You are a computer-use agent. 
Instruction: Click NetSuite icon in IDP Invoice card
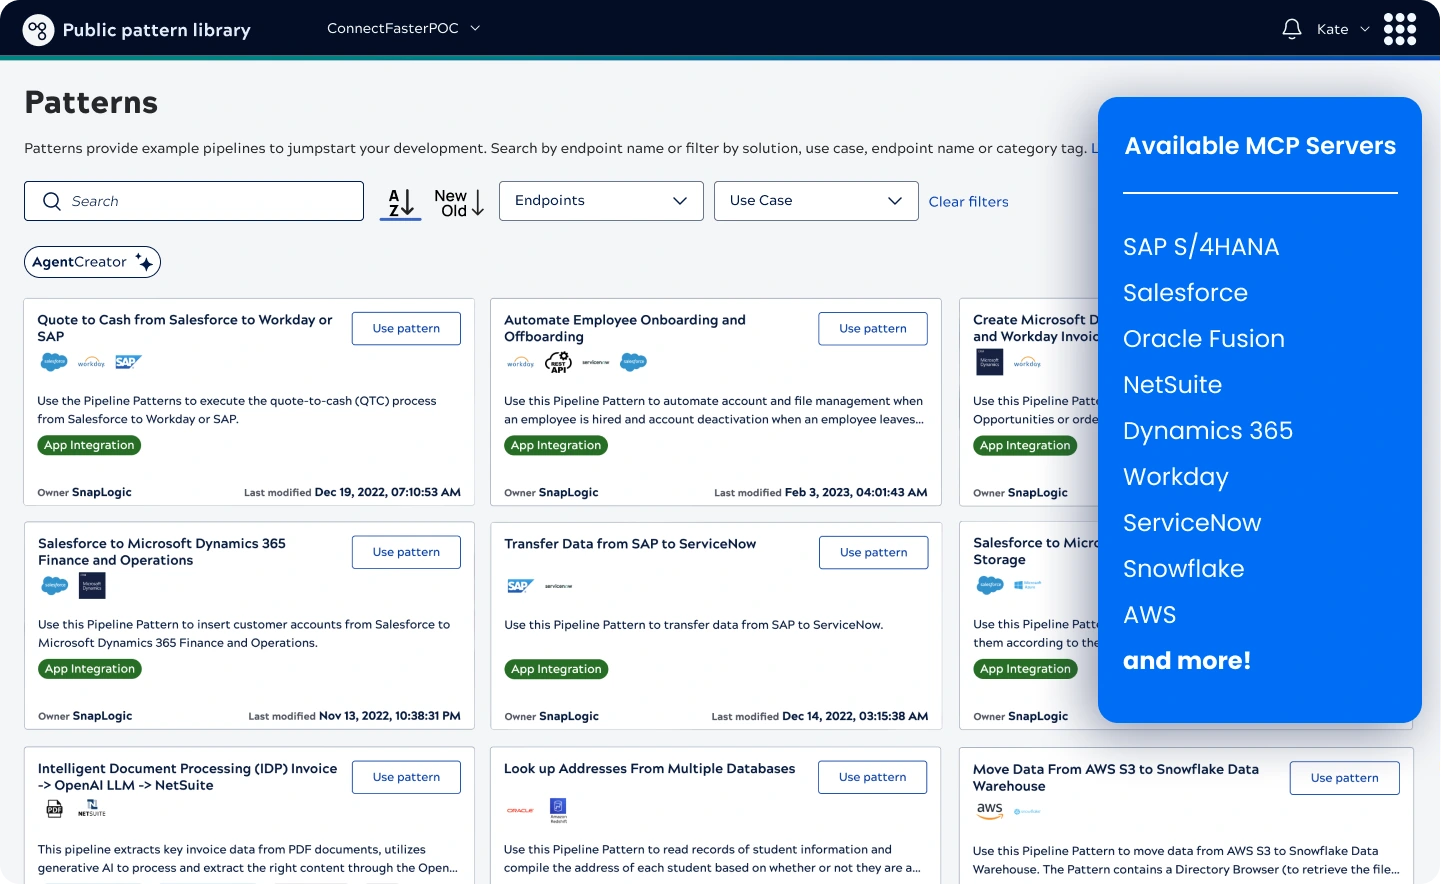point(92,809)
